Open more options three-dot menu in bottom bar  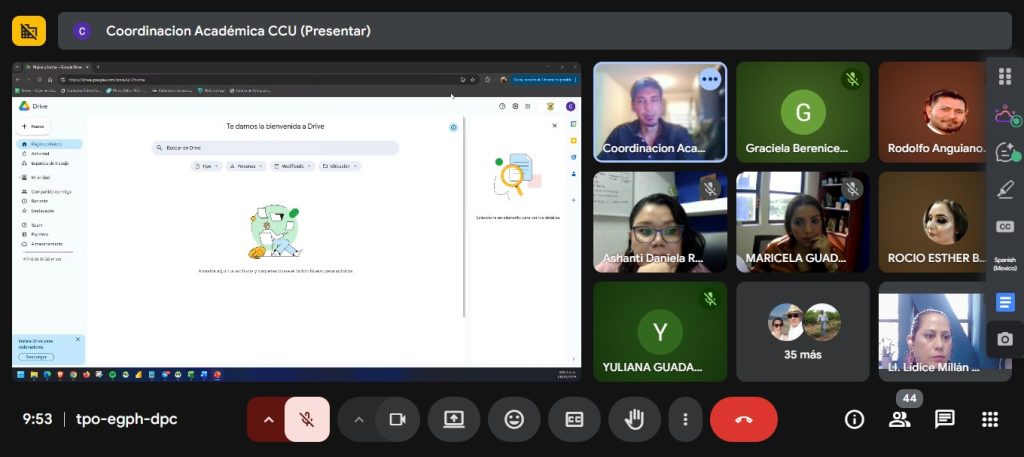point(685,419)
